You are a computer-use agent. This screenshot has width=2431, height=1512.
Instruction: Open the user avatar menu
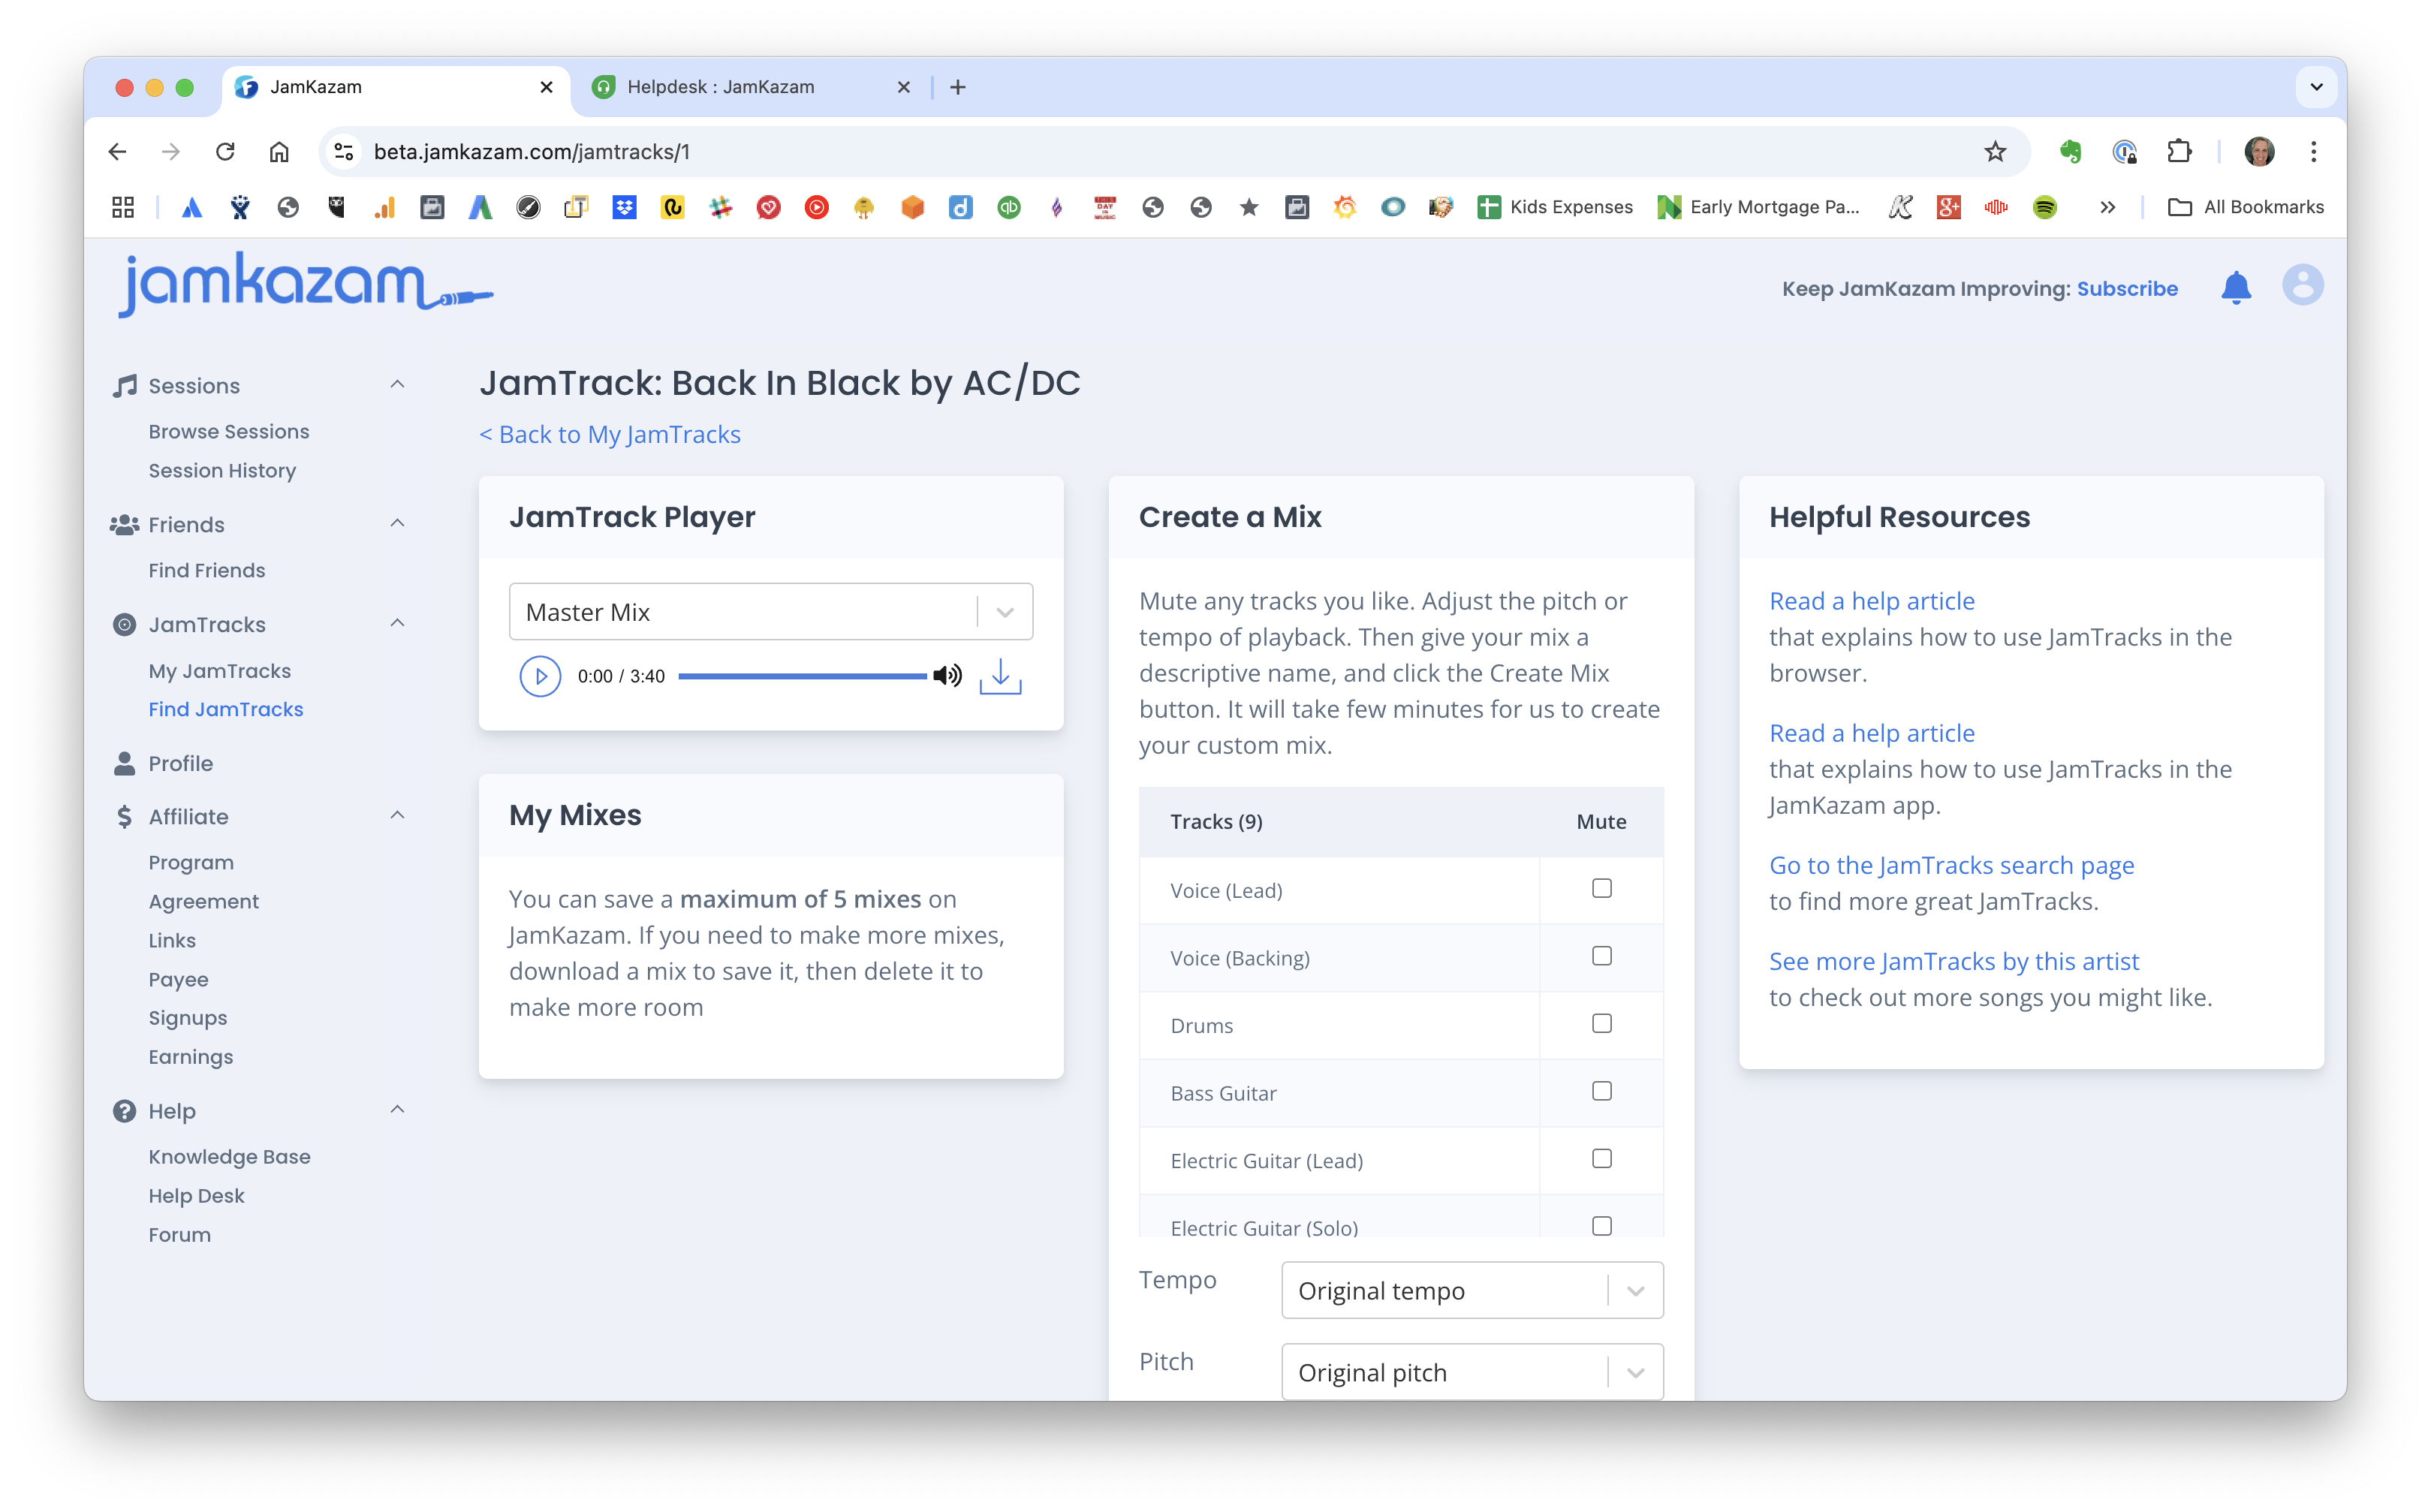click(2302, 286)
